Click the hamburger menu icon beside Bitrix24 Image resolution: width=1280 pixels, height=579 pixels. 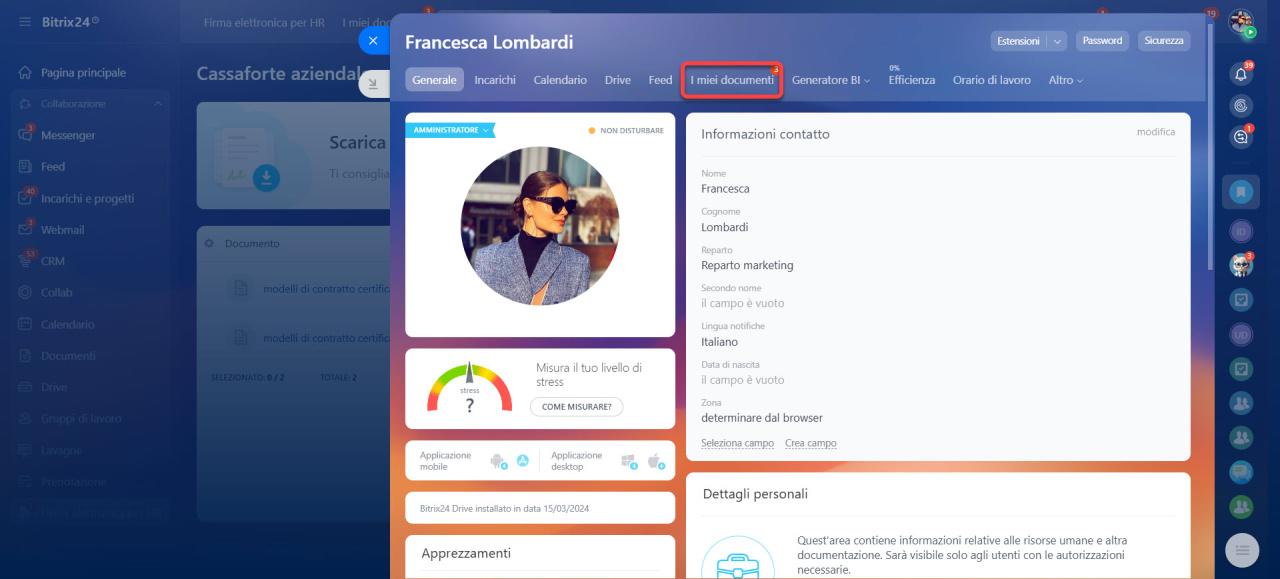[x=25, y=21]
